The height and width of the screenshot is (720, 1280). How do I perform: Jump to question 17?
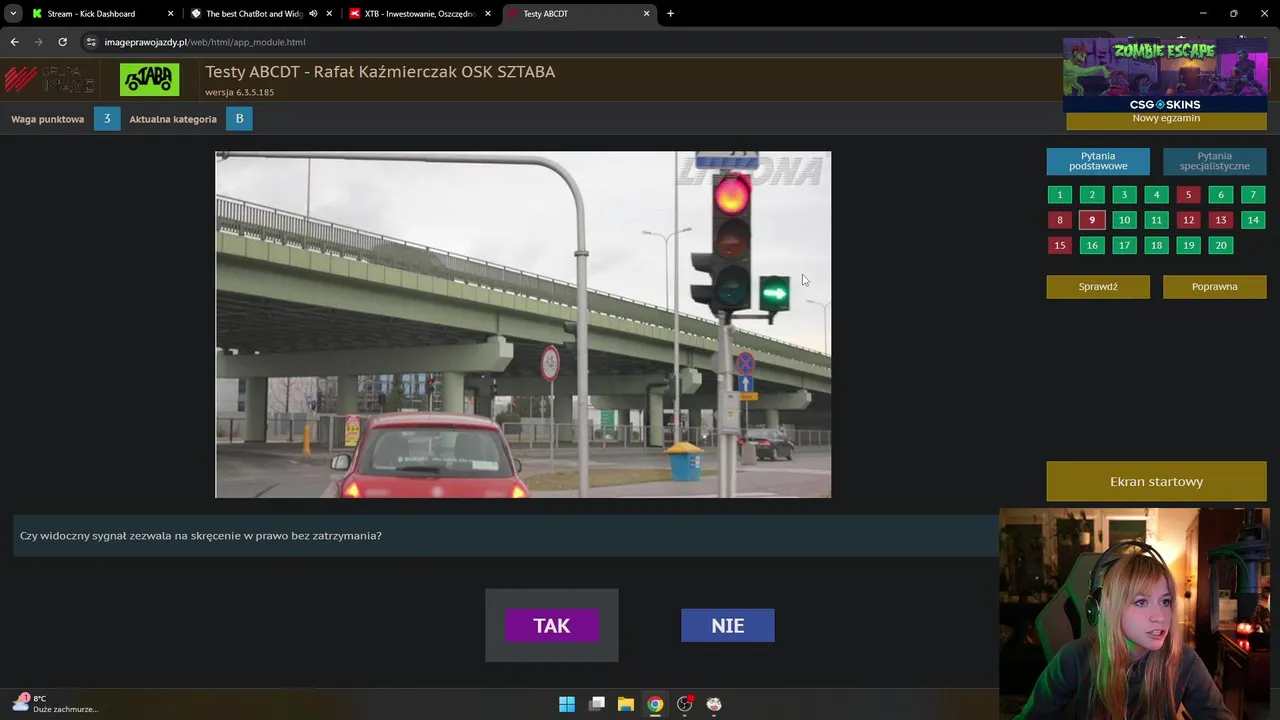[1124, 245]
